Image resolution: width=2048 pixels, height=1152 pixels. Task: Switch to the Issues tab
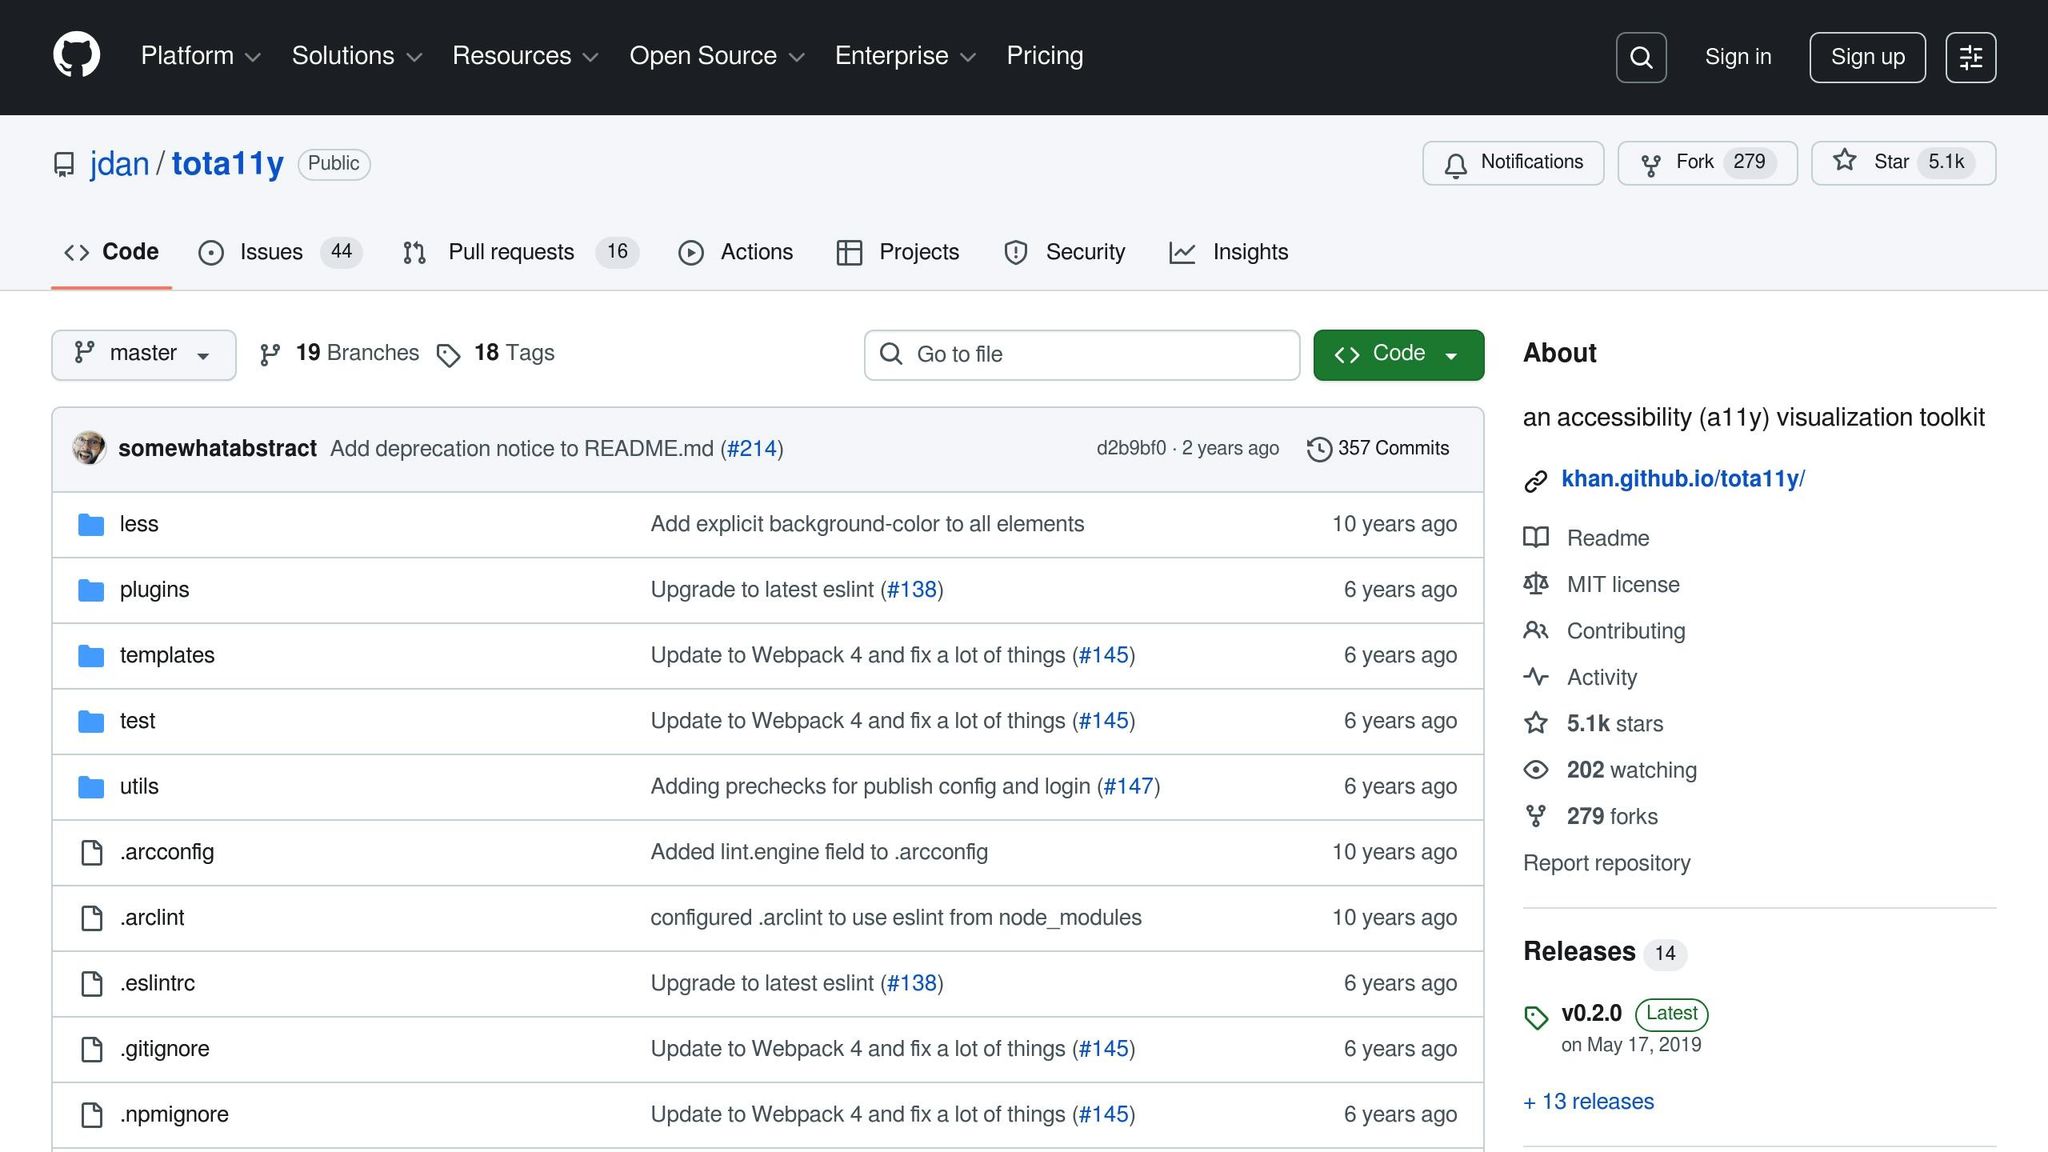click(x=270, y=252)
